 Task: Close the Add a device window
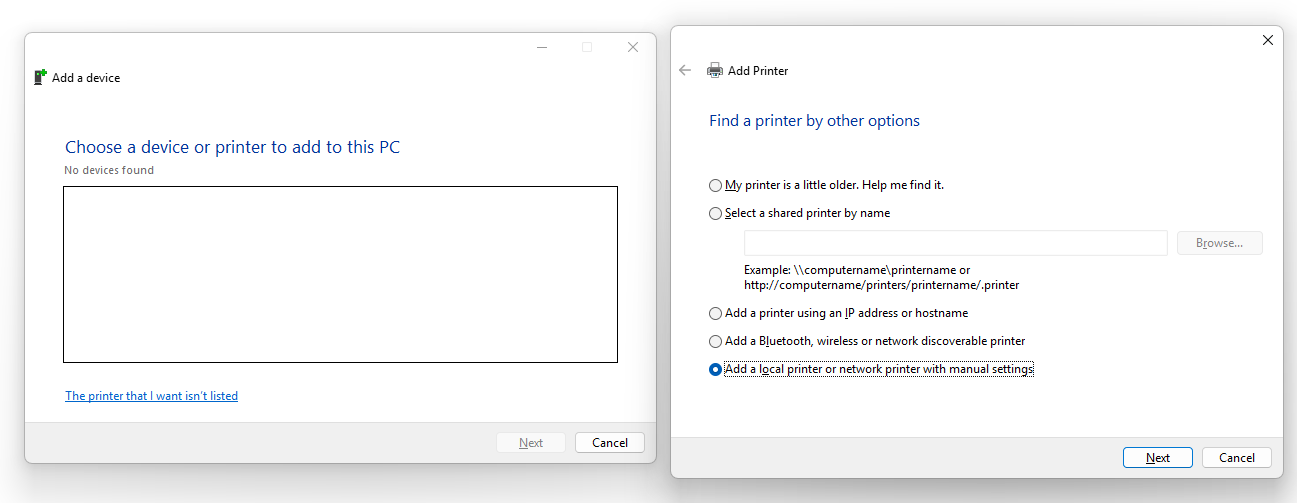633,47
